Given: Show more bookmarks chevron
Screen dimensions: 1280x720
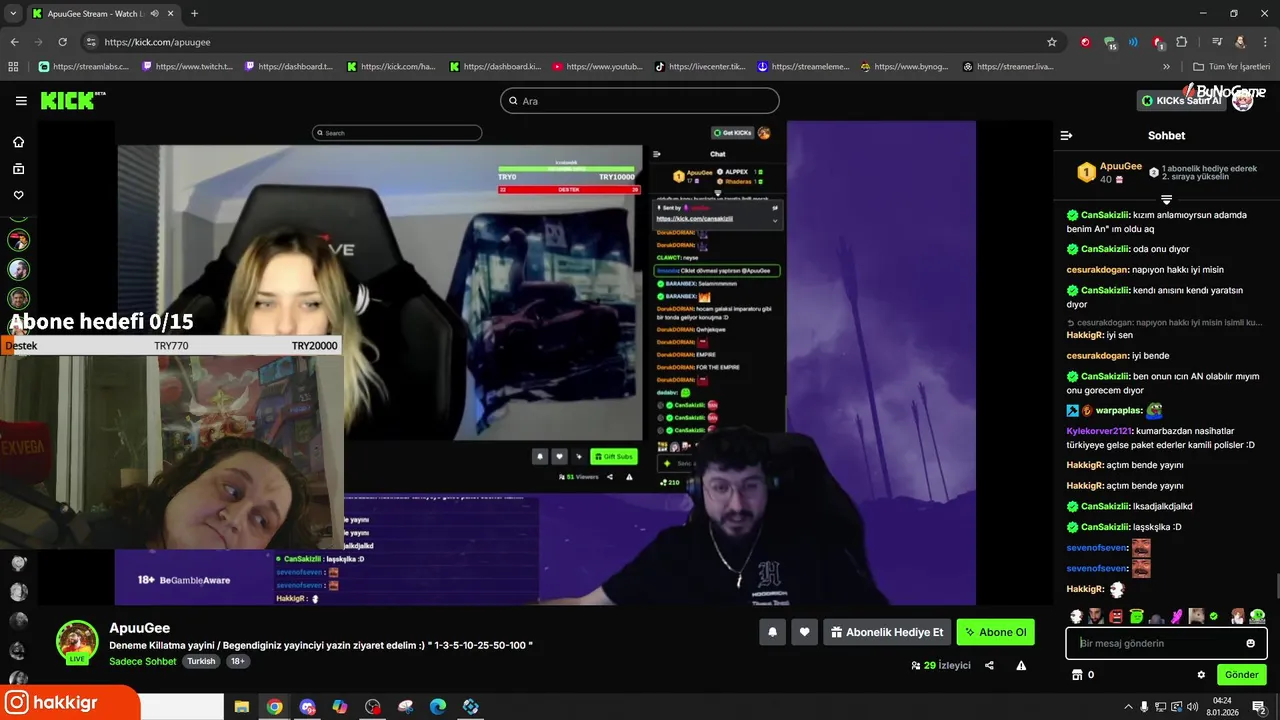Looking at the screenshot, I should coord(1166,67).
